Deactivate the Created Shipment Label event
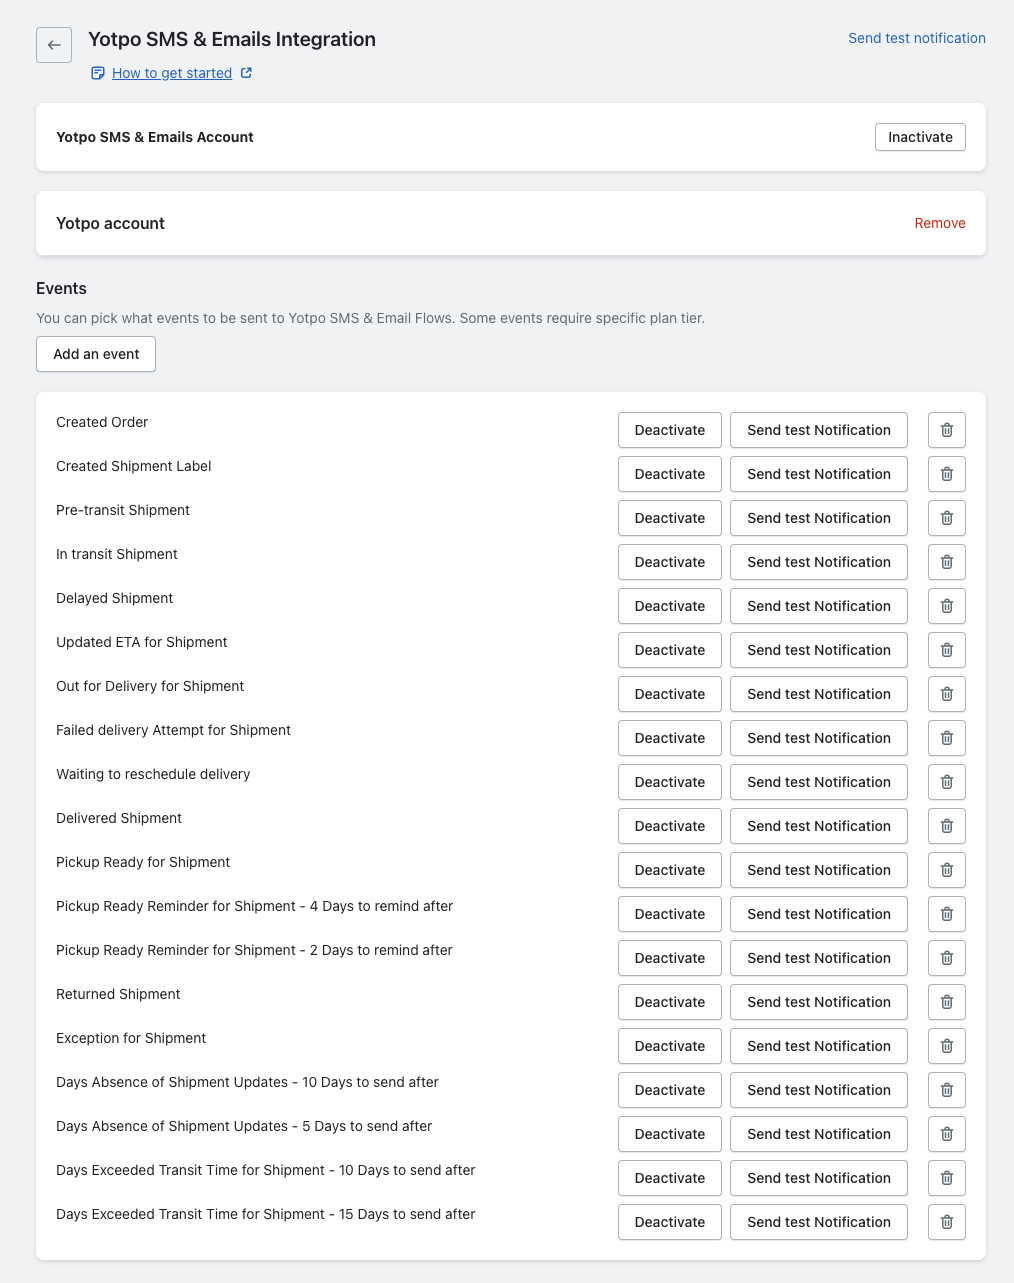 pos(669,474)
